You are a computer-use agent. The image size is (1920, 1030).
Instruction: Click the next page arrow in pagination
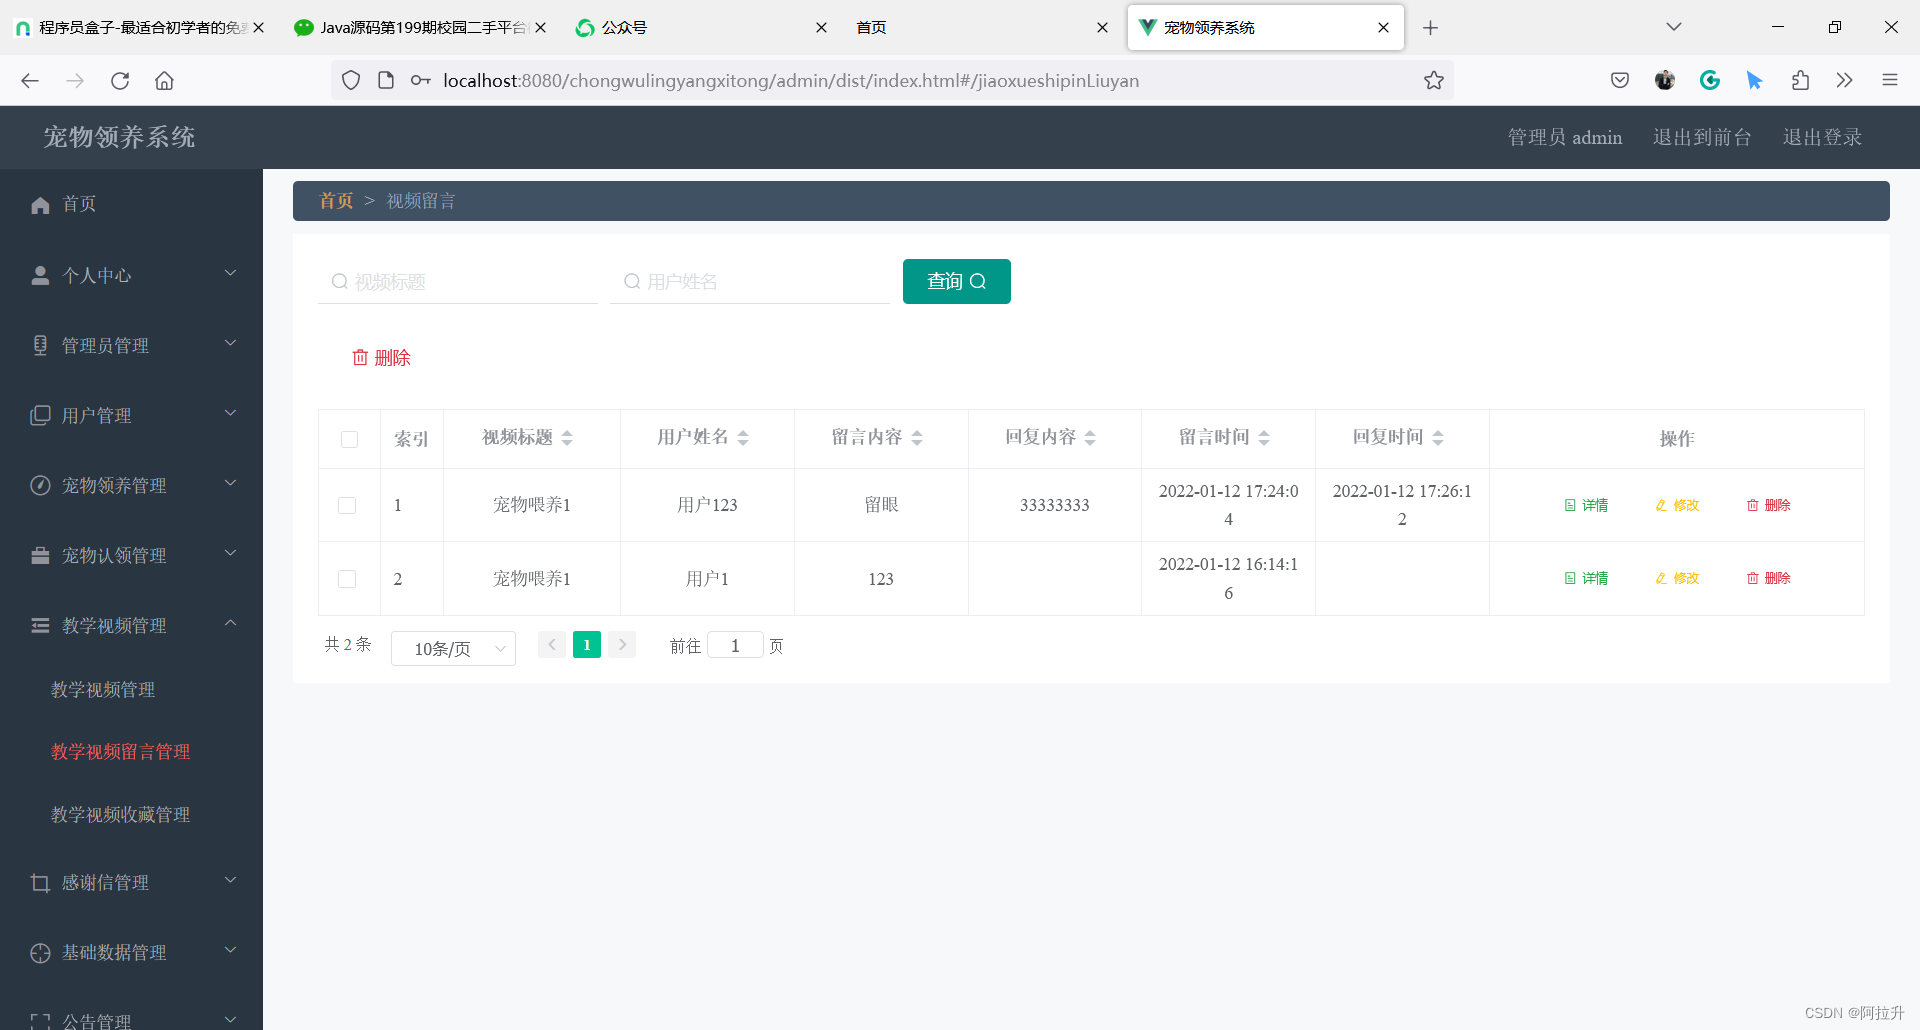coord(622,645)
